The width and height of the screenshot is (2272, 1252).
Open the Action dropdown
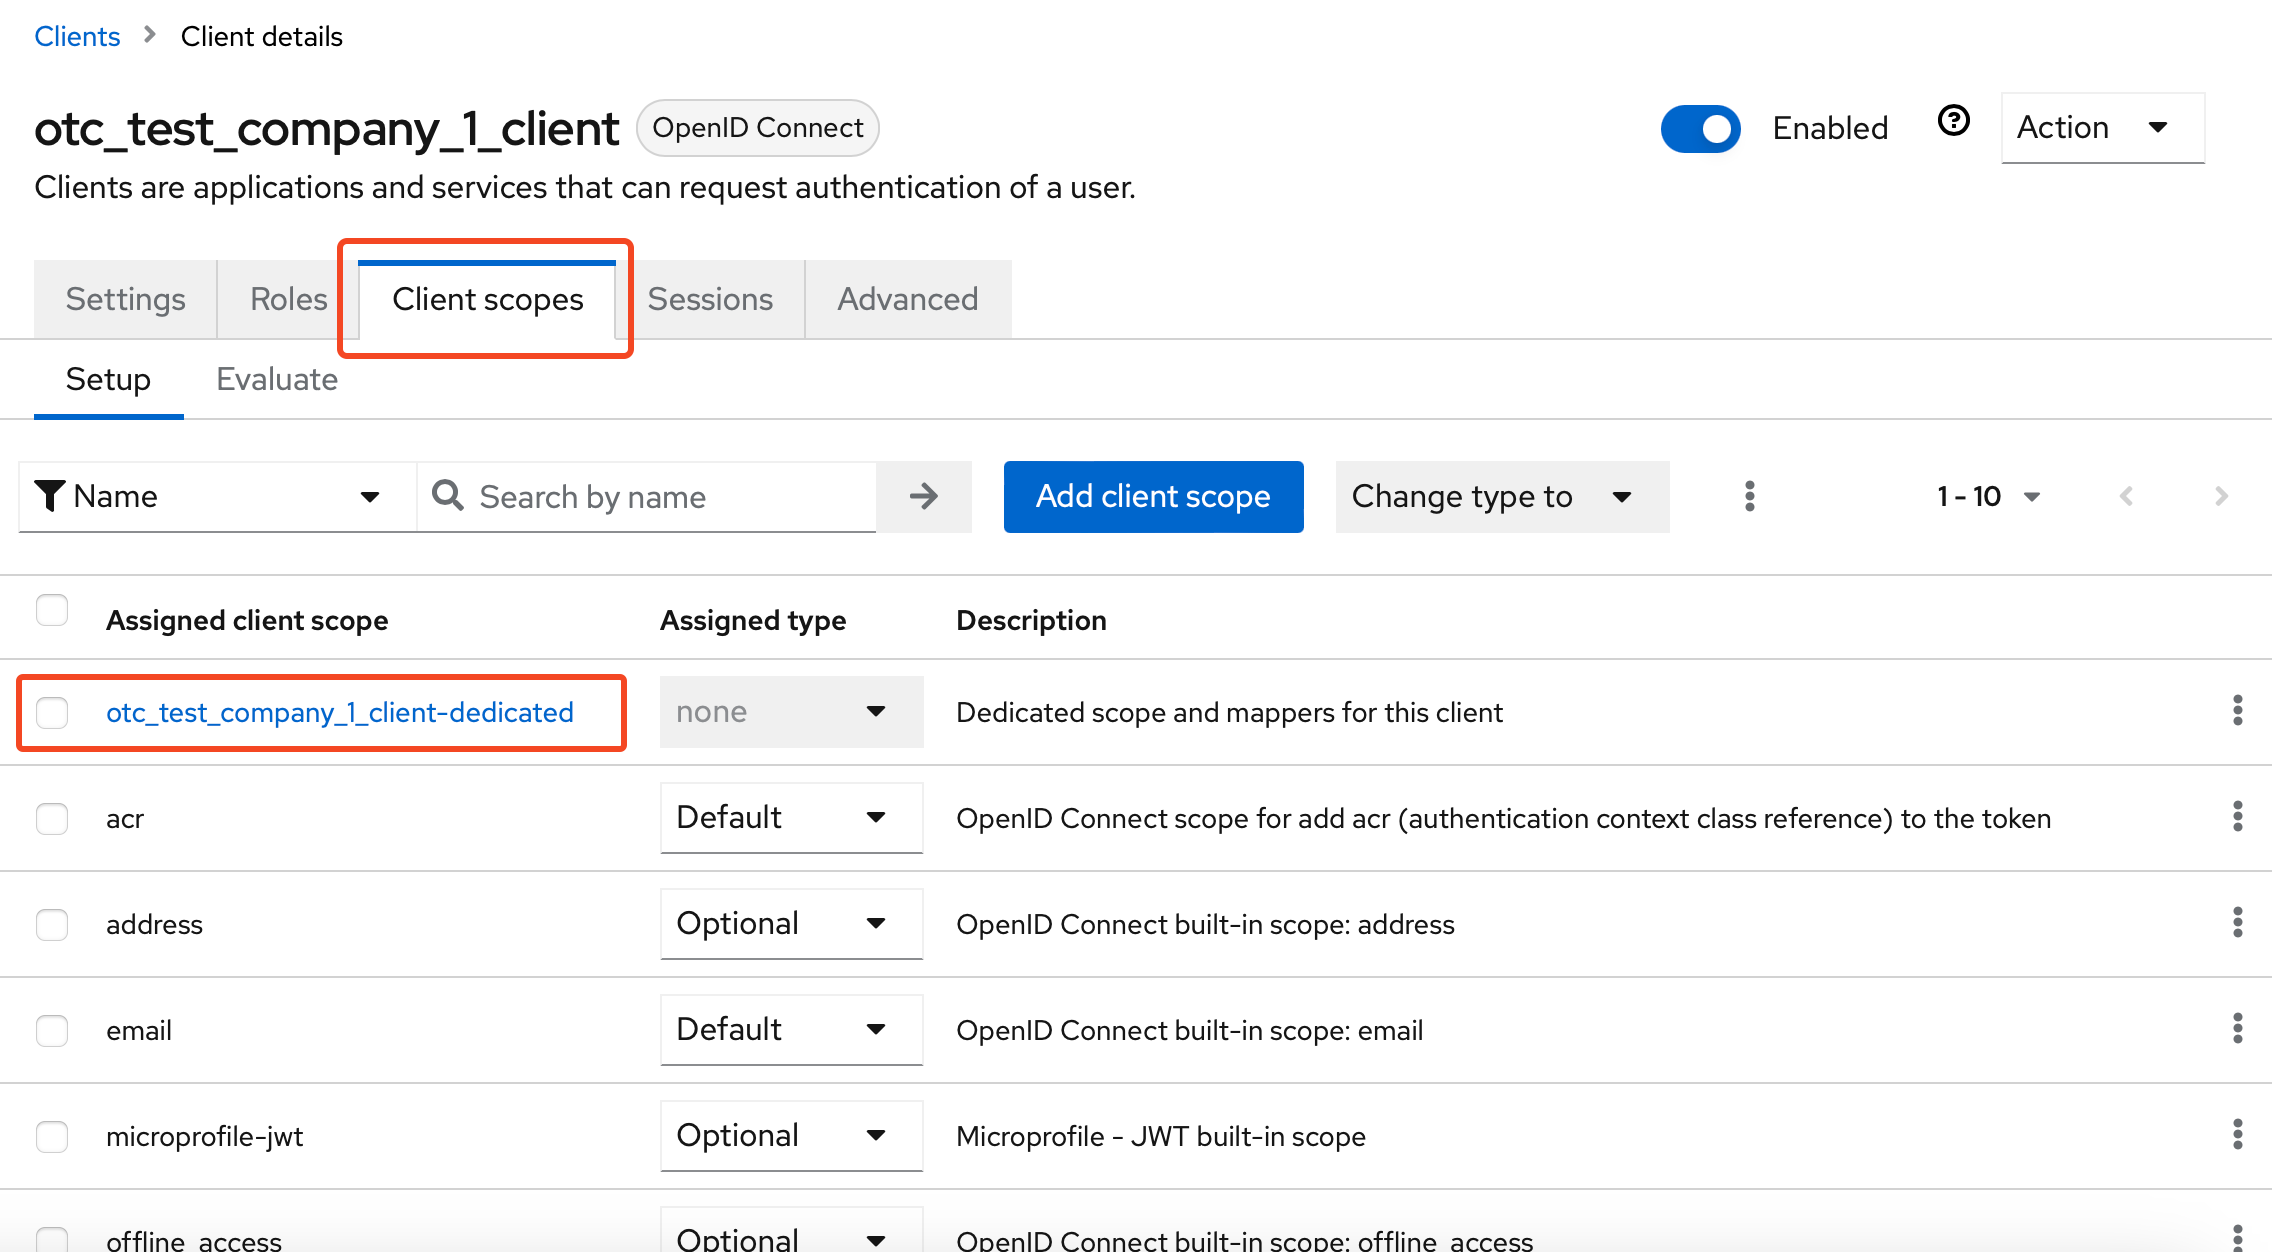pos(2101,128)
